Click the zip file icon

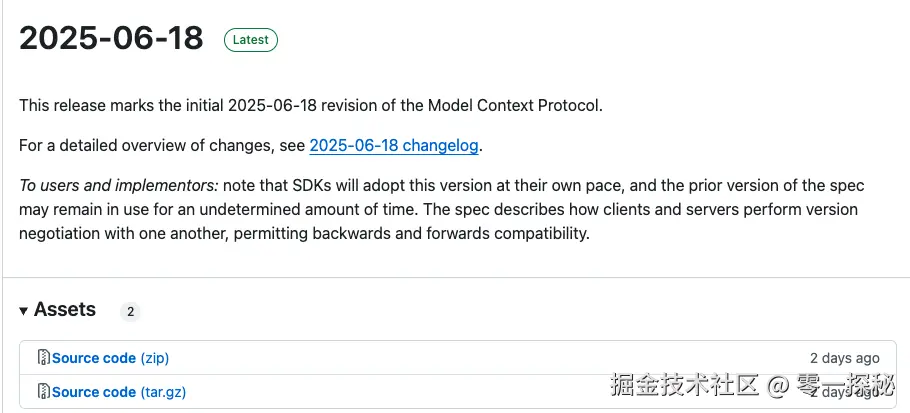point(43,358)
